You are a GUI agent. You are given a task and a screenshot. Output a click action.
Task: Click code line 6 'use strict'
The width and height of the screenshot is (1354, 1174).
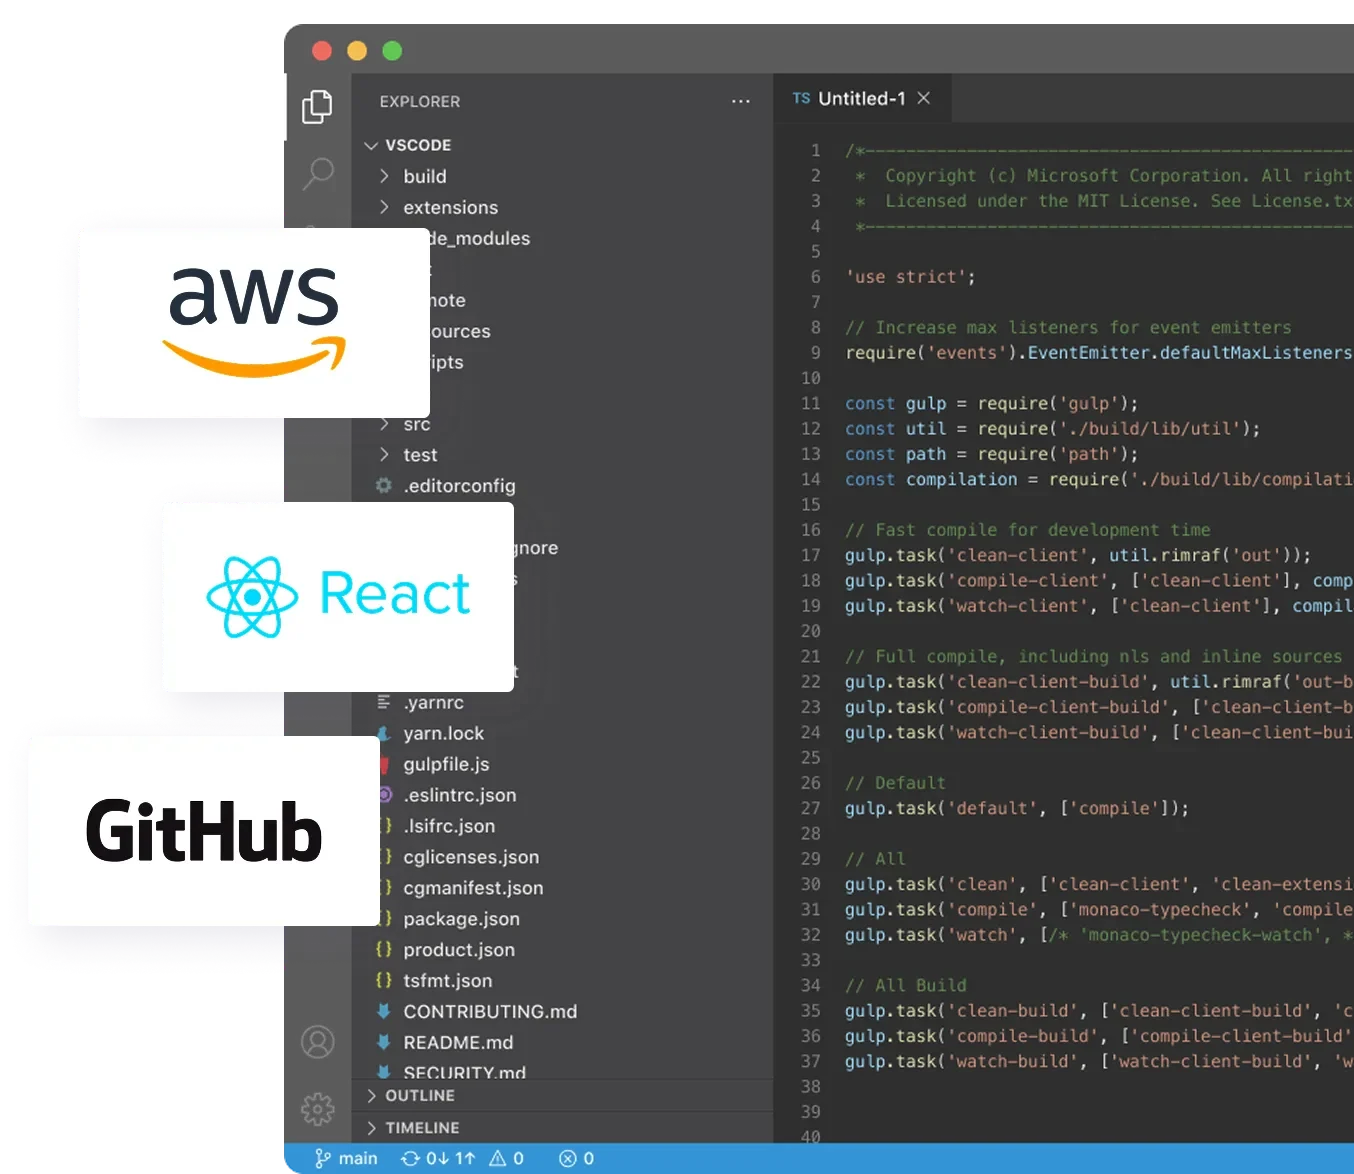[x=910, y=277]
